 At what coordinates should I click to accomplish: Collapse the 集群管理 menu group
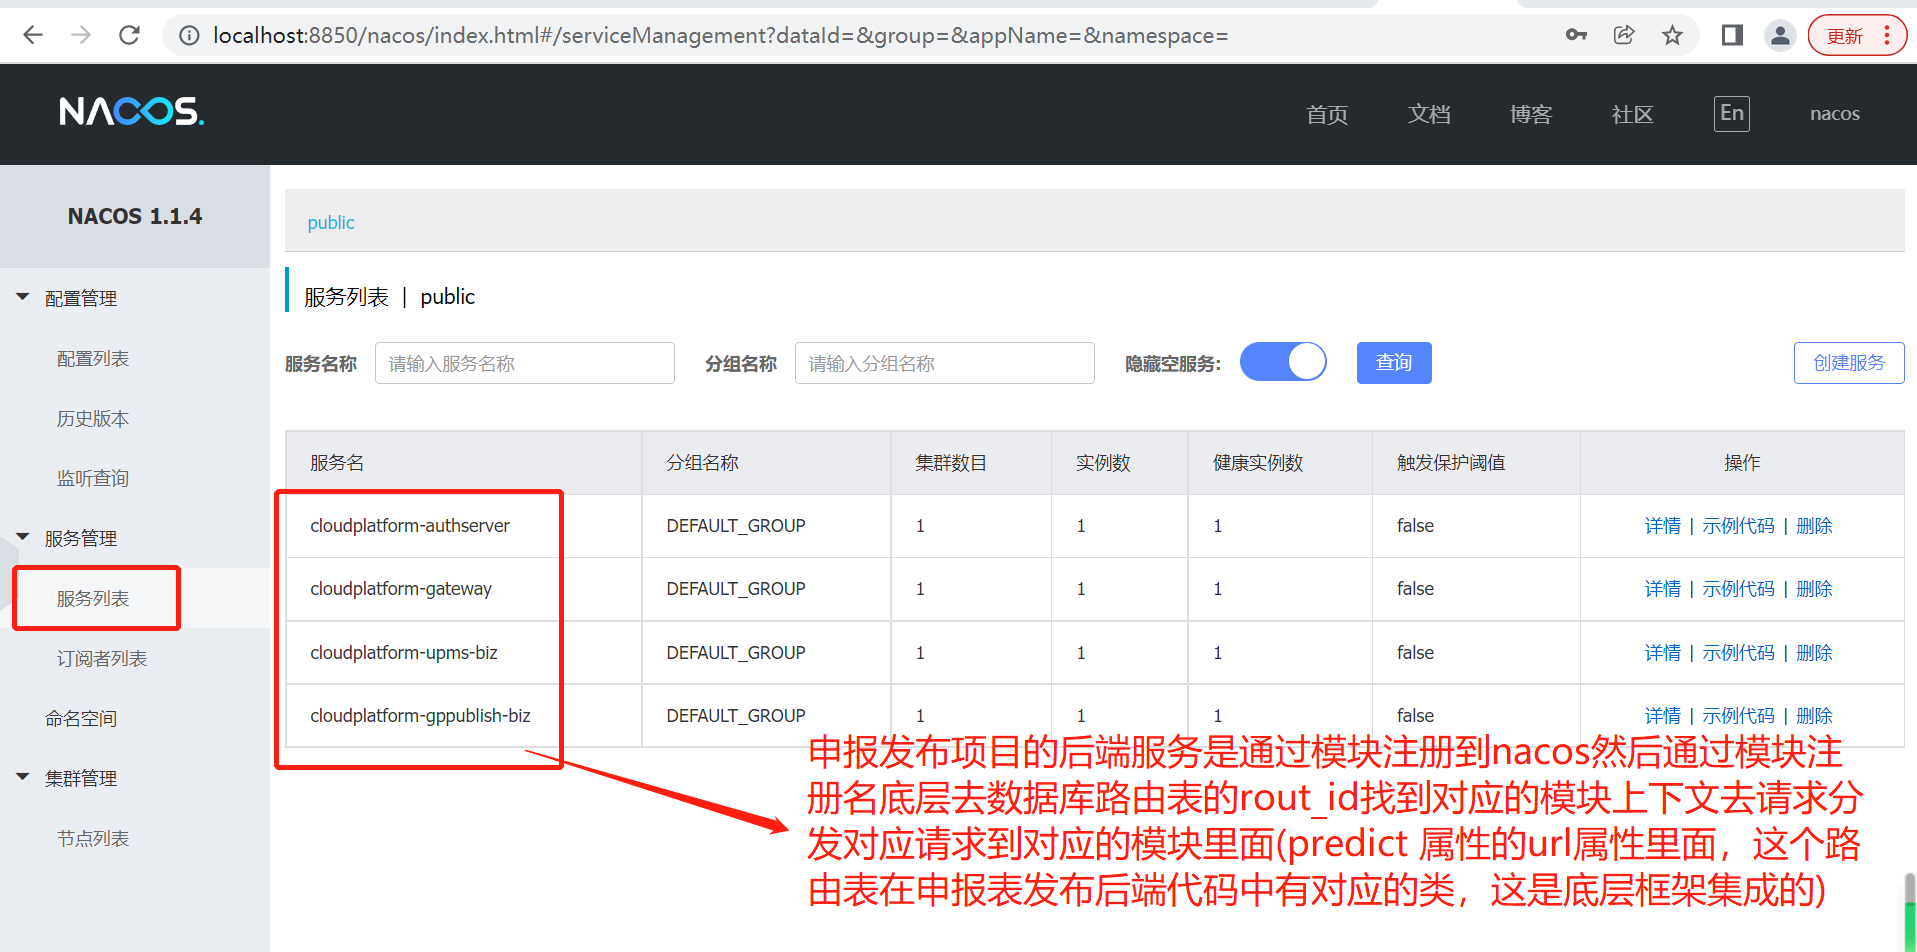(x=23, y=777)
